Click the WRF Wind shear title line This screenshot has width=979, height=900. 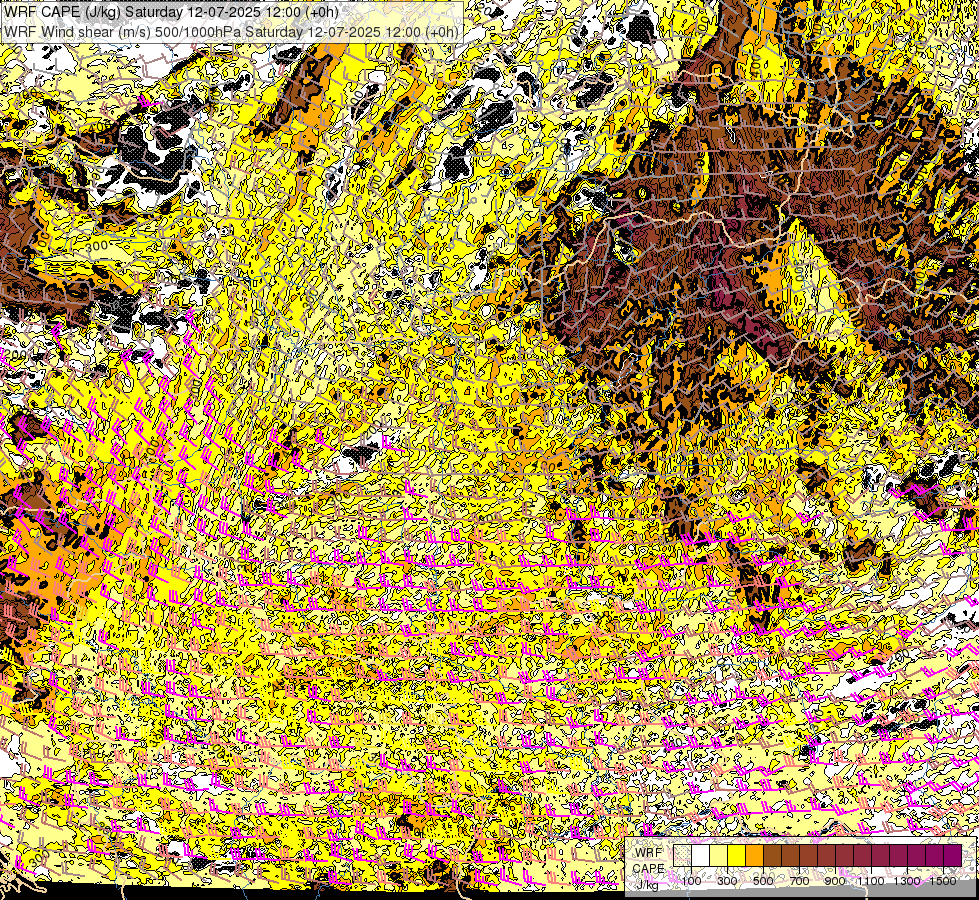pos(230,31)
